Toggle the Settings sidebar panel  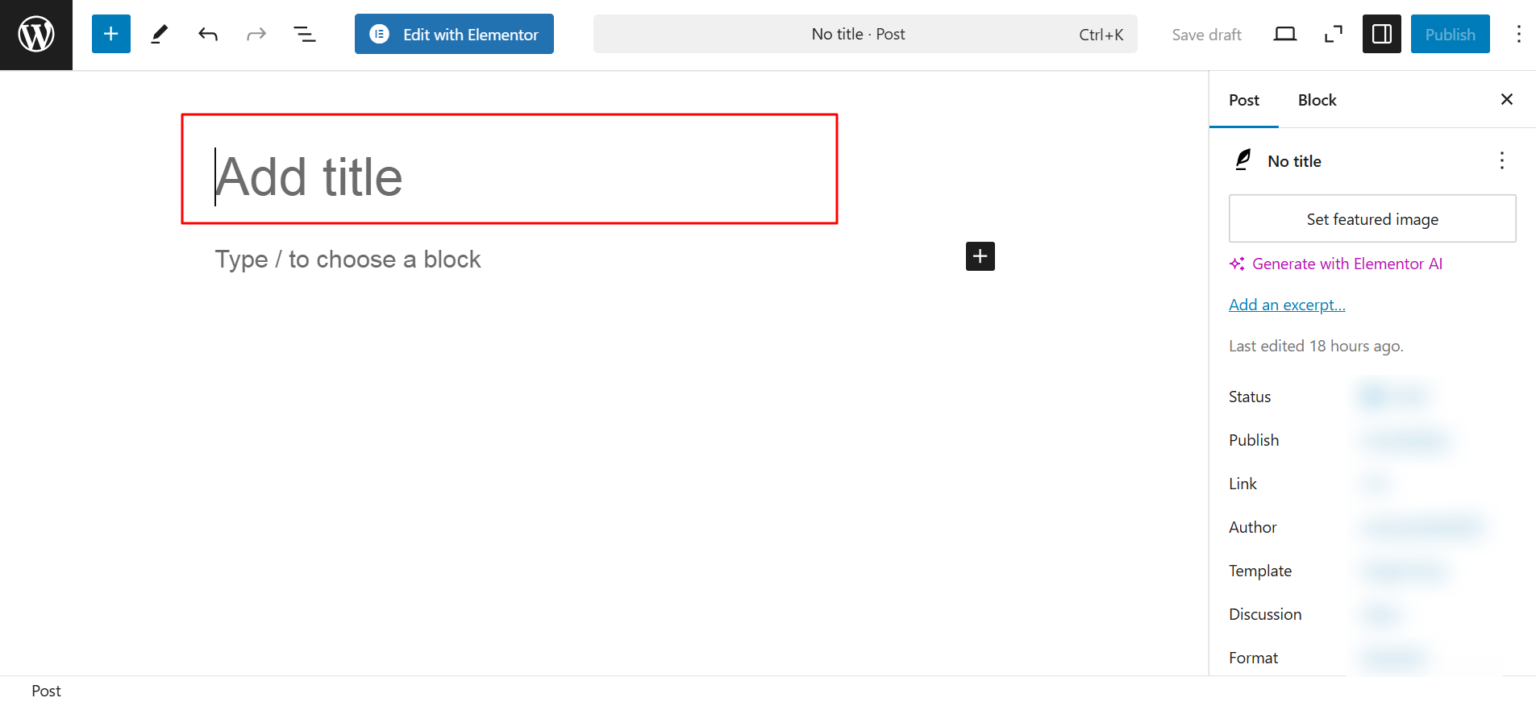pyautogui.click(x=1381, y=33)
